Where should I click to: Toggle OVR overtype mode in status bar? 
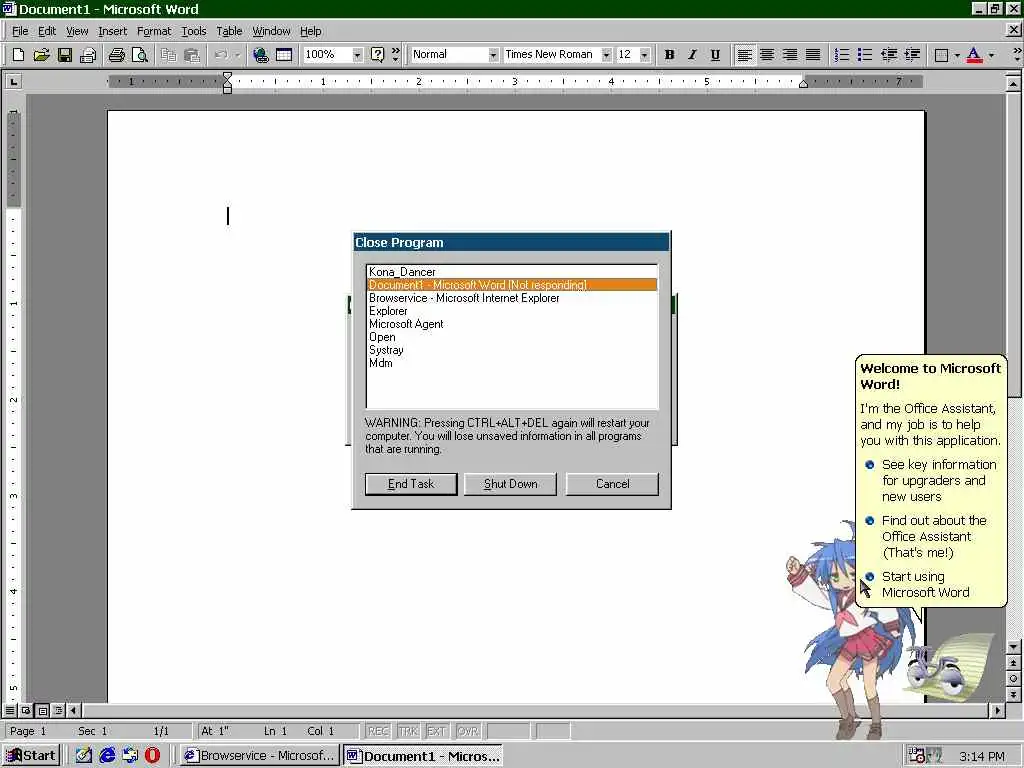[468, 731]
